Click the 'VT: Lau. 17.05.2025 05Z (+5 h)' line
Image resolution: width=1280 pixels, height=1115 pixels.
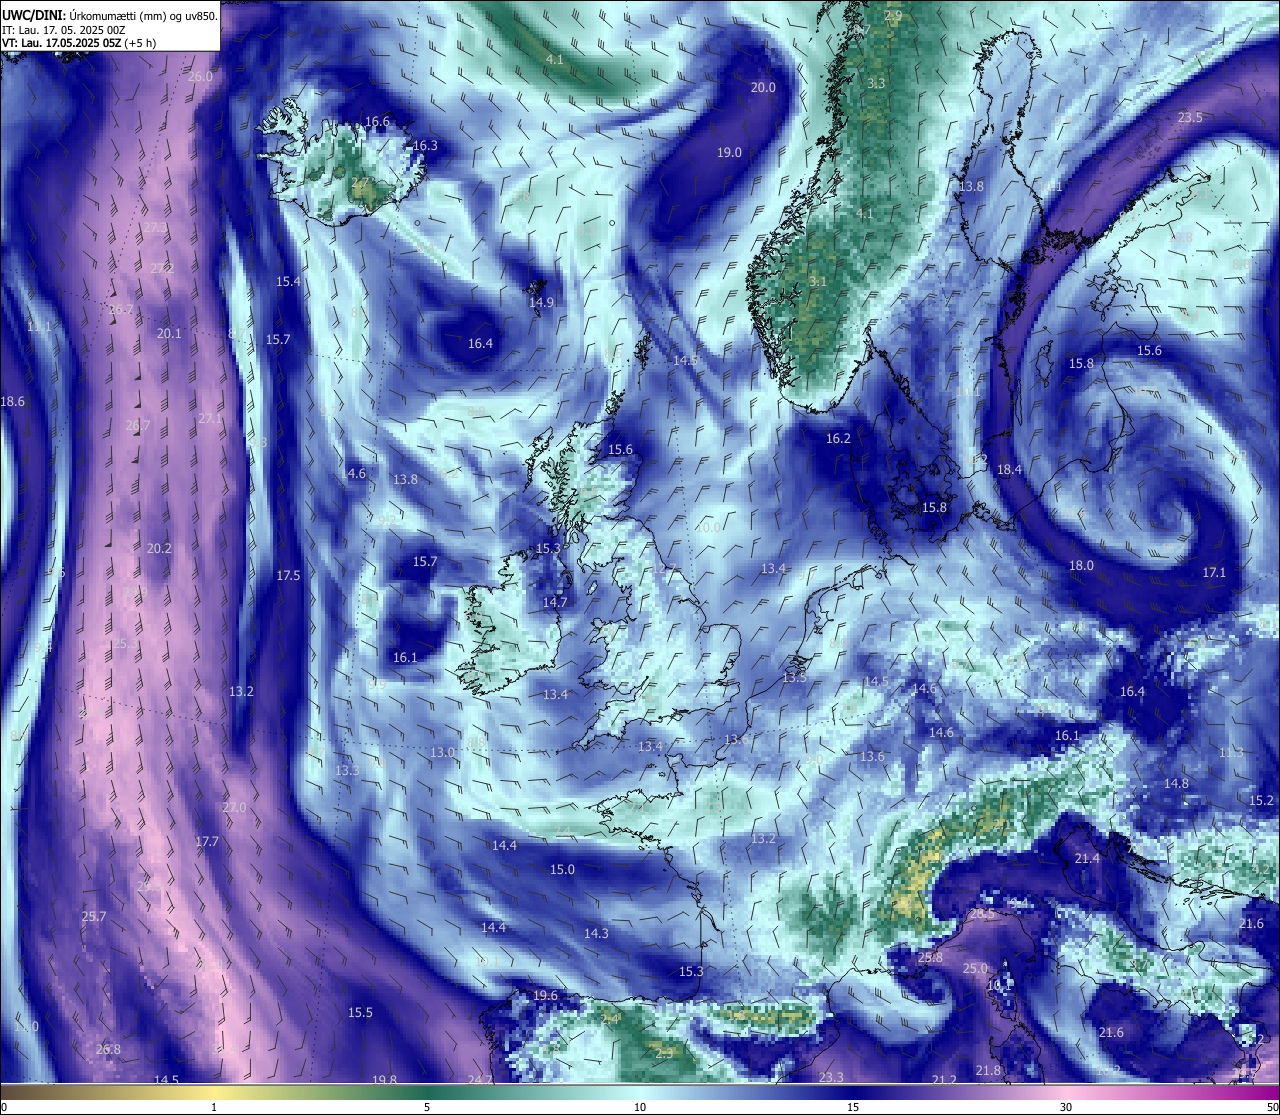tap(78, 43)
